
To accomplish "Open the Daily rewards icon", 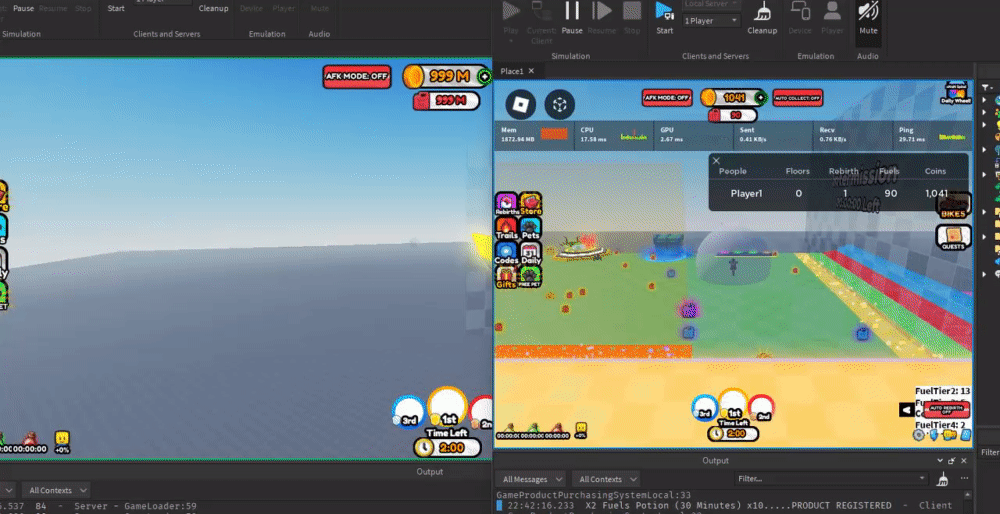I will (x=531, y=253).
